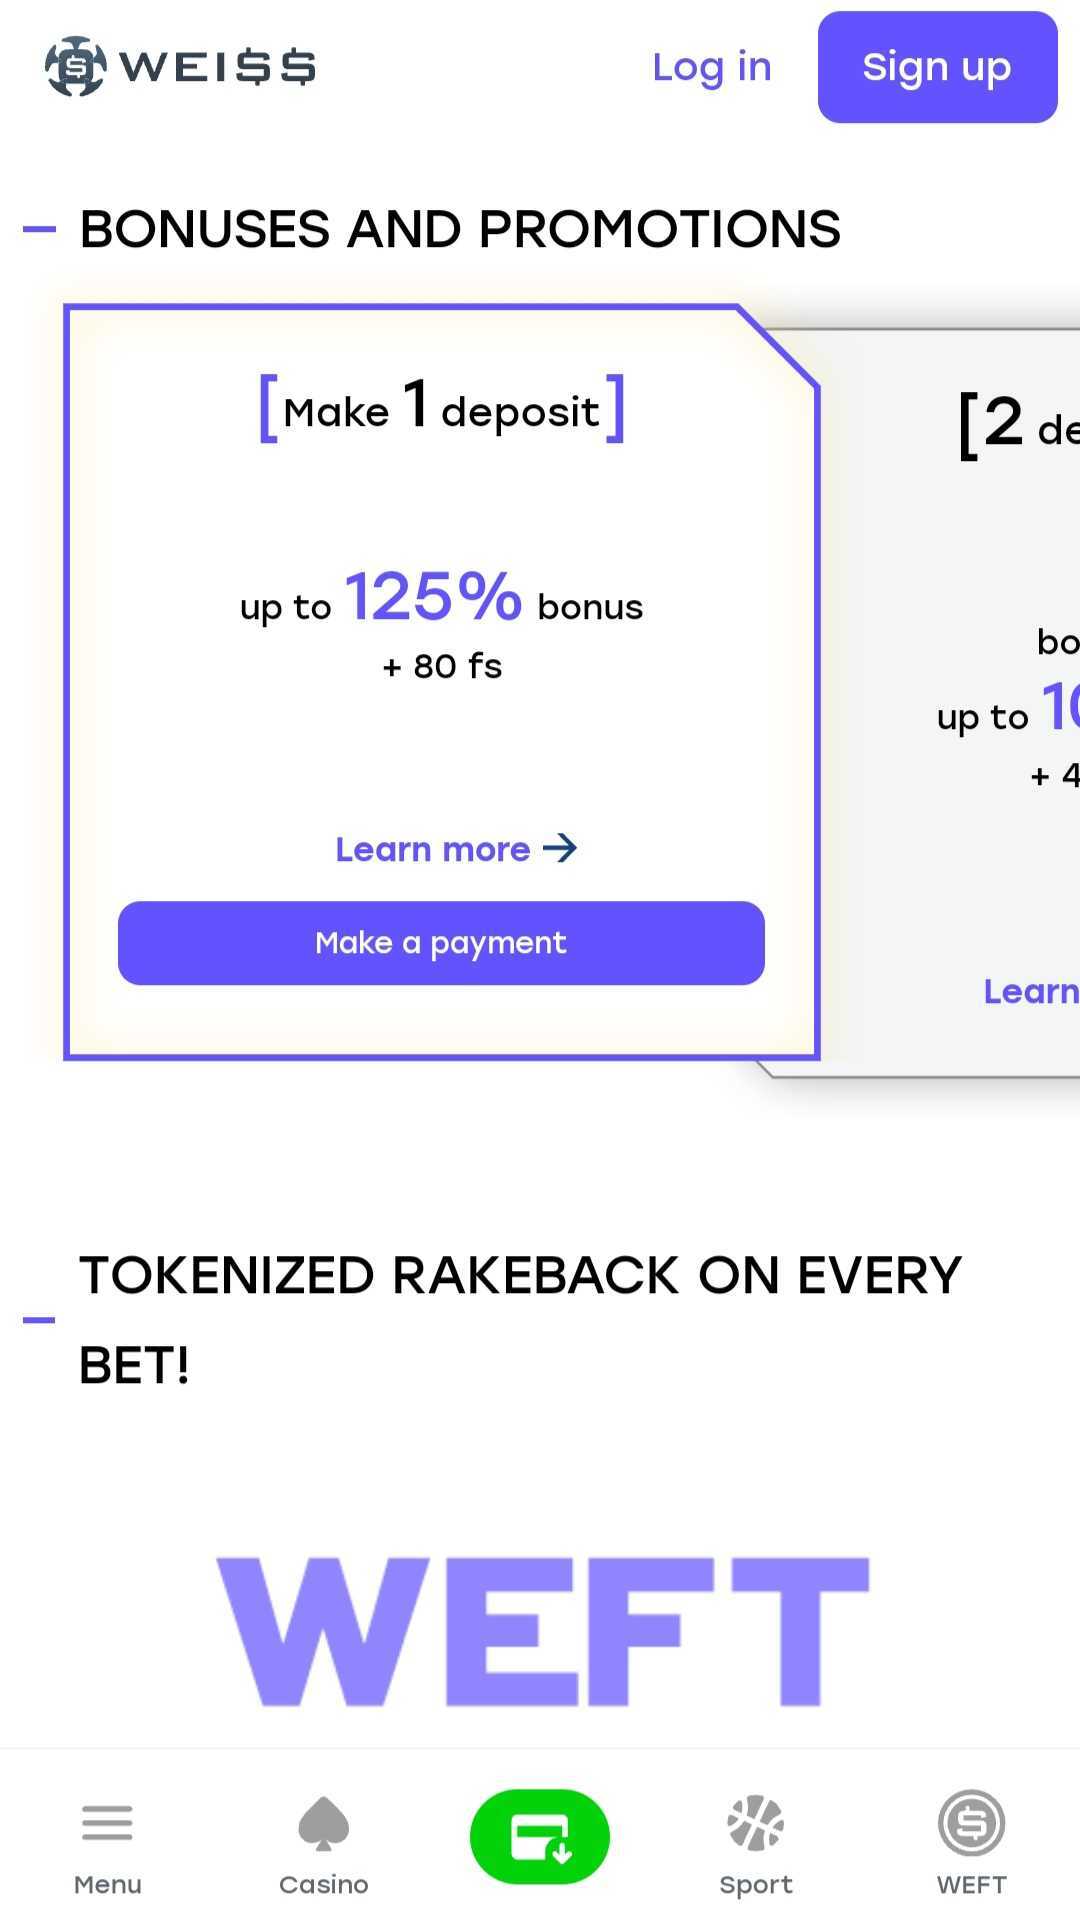Switch to the Sport tab label
This screenshot has height=1919, width=1080.
pos(756,1885)
